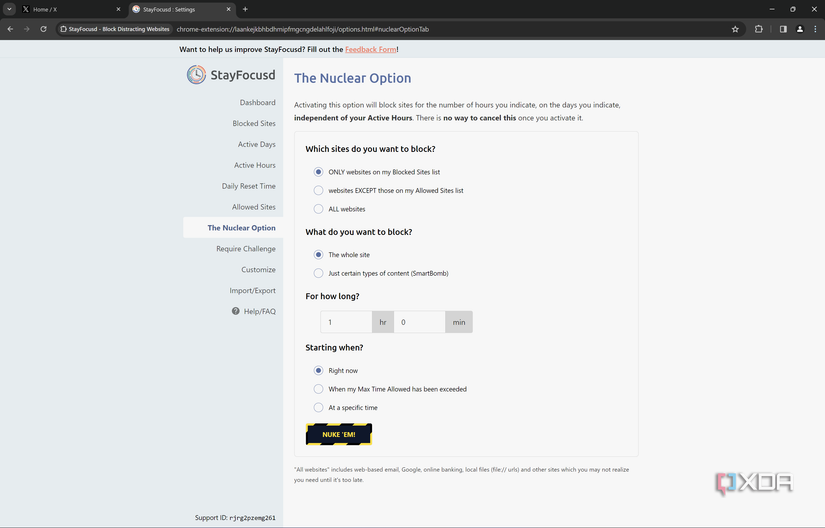Select Right now starting option
Image resolution: width=825 pixels, height=528 pixels.
tap(318, 370)
